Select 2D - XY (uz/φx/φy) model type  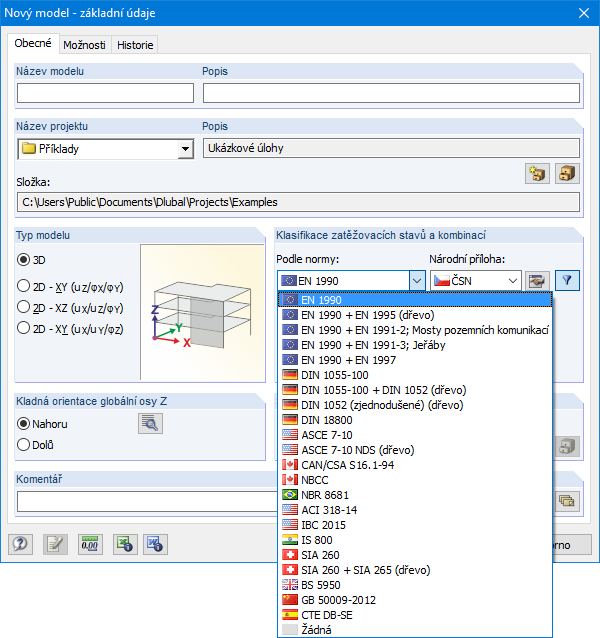24,286
